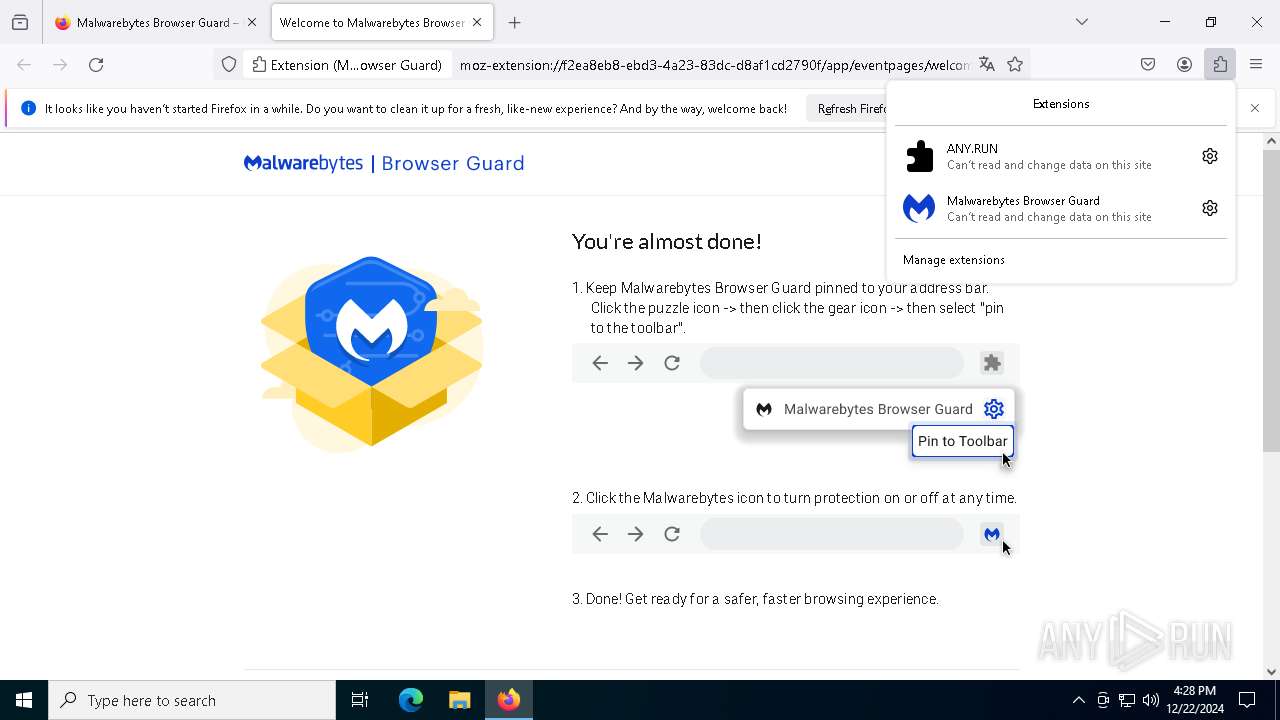Image resolution: width=1280 pixels, height=720 pixels.
Task: Open the Firefox account icon
Action: (x=1184, y=65)
